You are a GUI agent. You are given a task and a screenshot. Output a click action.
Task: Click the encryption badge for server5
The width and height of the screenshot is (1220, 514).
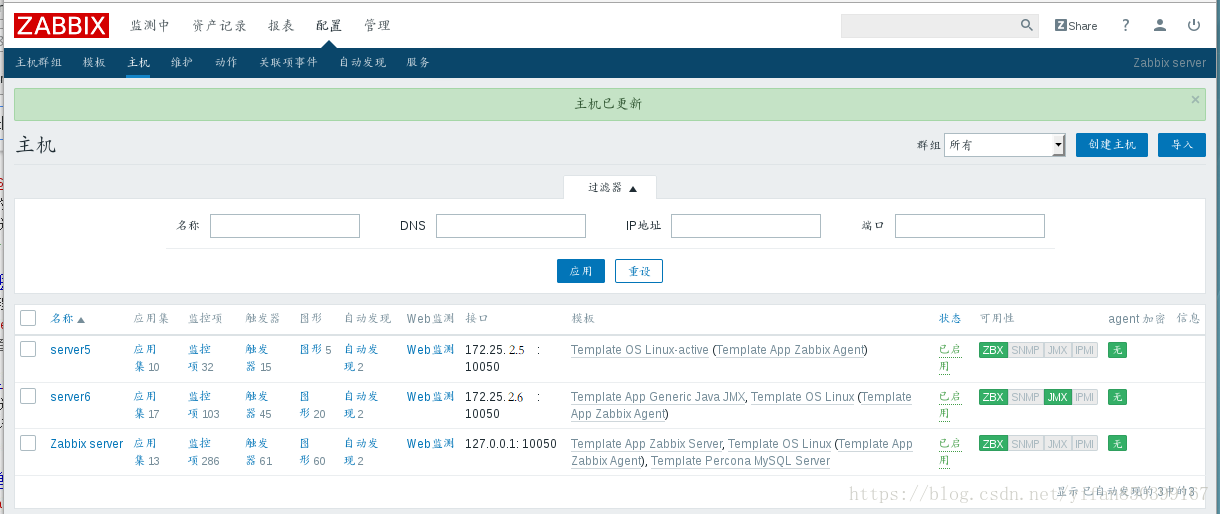click(x=1117, y=350)
